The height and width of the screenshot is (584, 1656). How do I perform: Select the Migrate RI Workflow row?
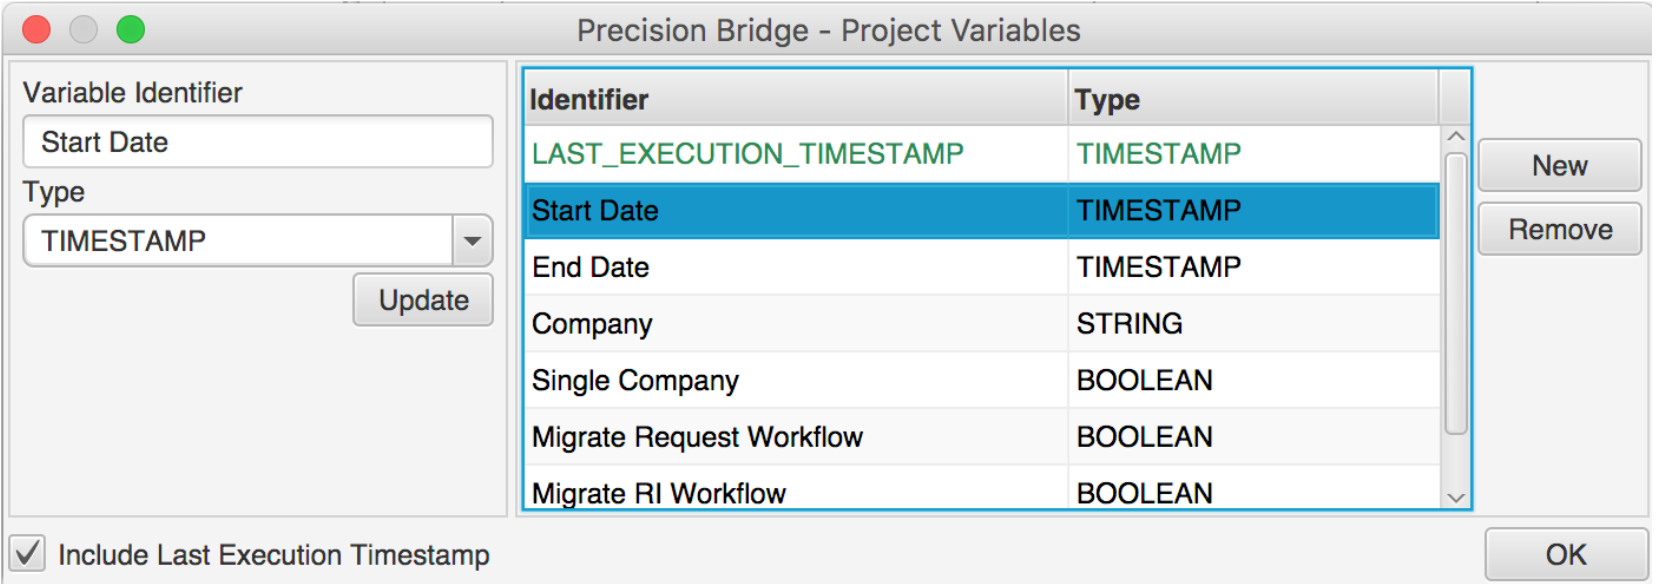click(x=982, y=489)
